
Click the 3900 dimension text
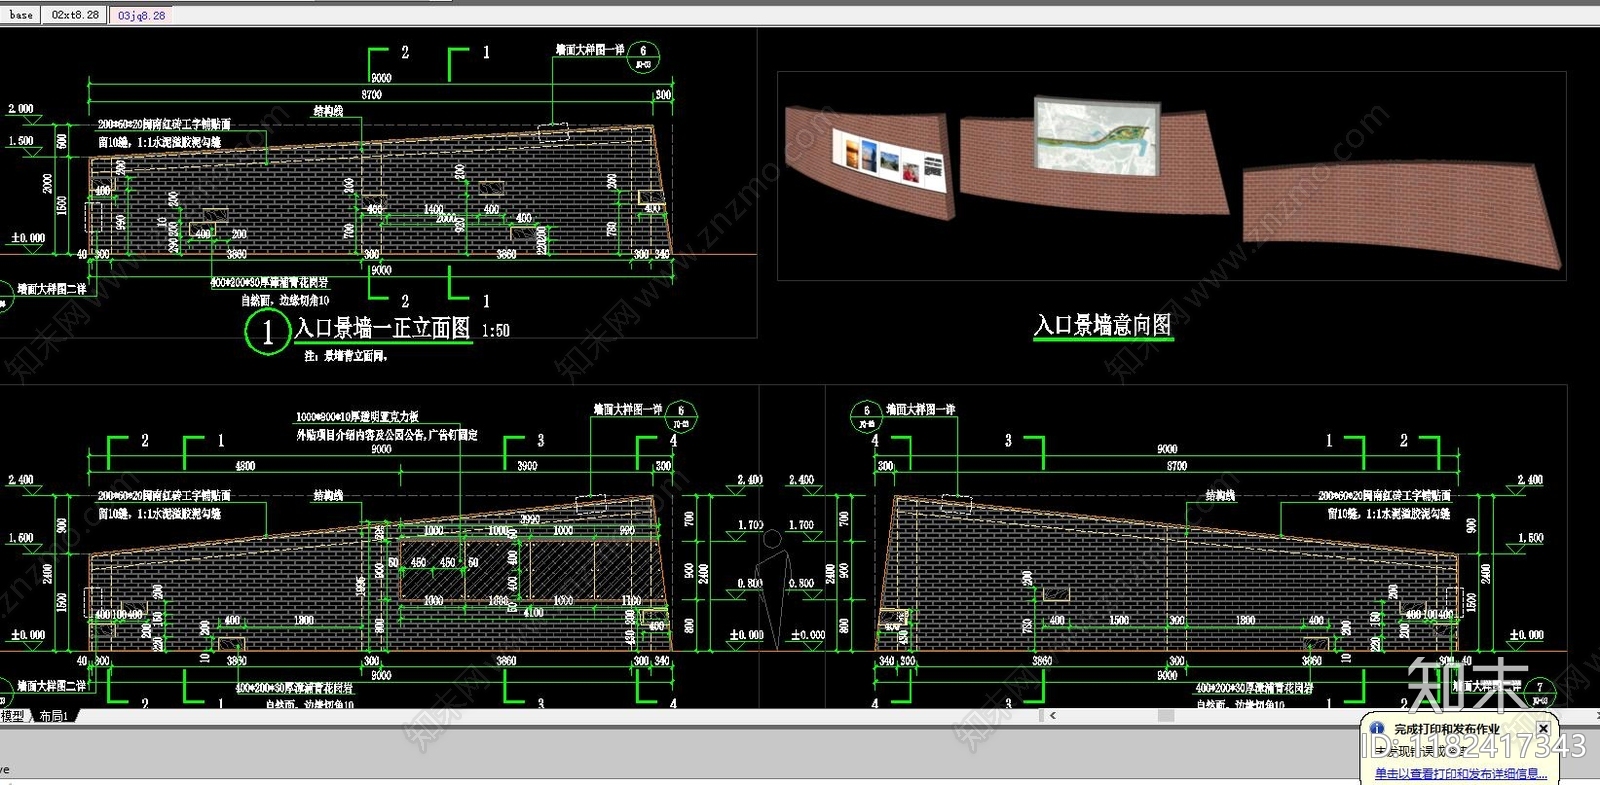527,466
